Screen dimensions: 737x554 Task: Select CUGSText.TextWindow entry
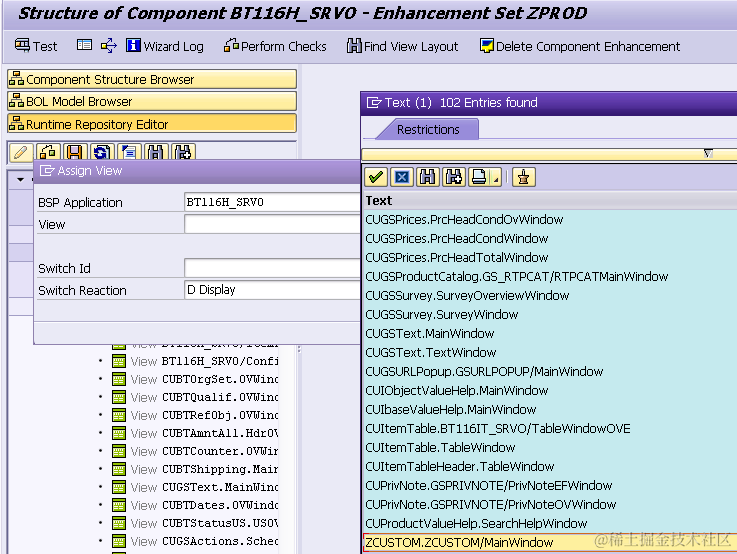(x=431, y=352)
